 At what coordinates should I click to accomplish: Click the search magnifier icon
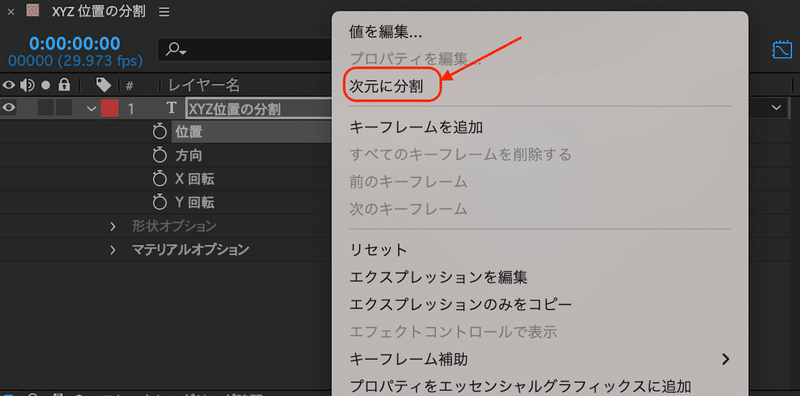(177, 49)
